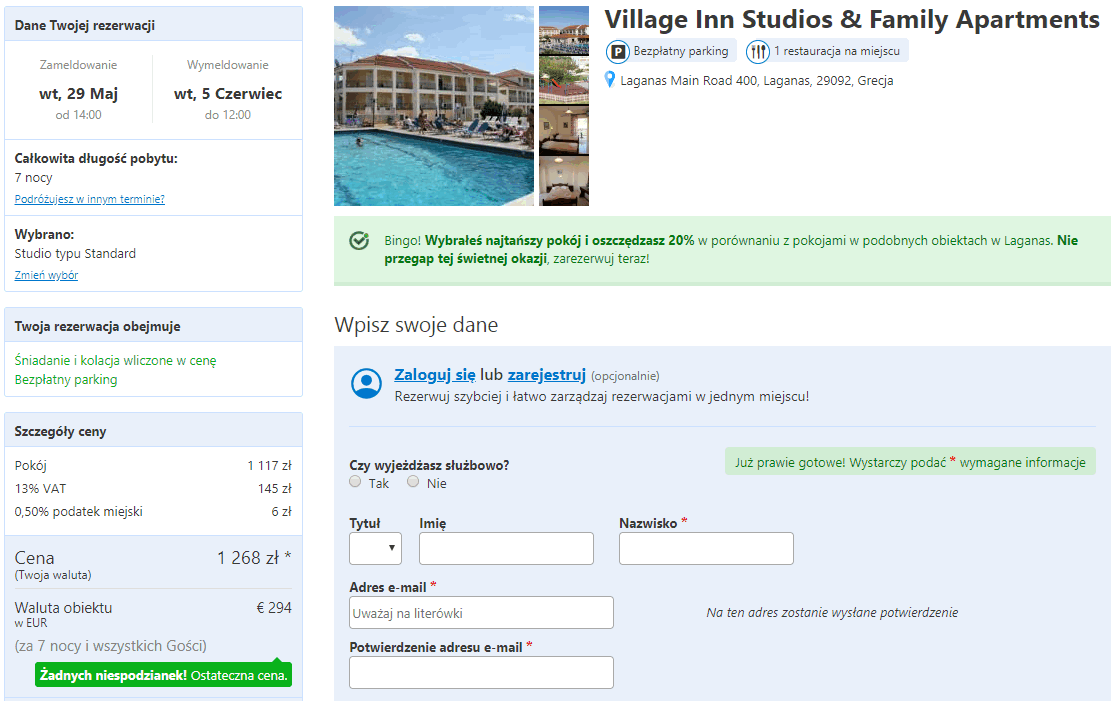Click Studio typu Standard text
The width and height of the screenshot is (1114, 701).
click(75, 254)
